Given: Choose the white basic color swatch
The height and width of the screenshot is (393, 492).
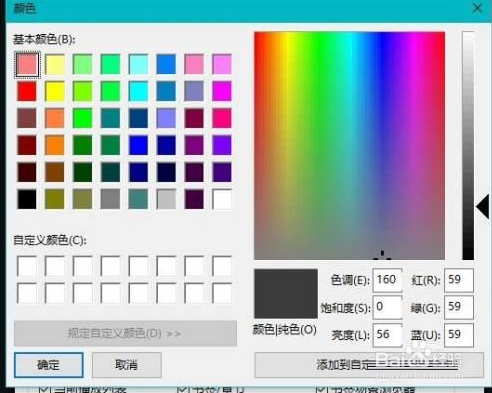Looking at the screenshot, I should click(x=222, y=199).
